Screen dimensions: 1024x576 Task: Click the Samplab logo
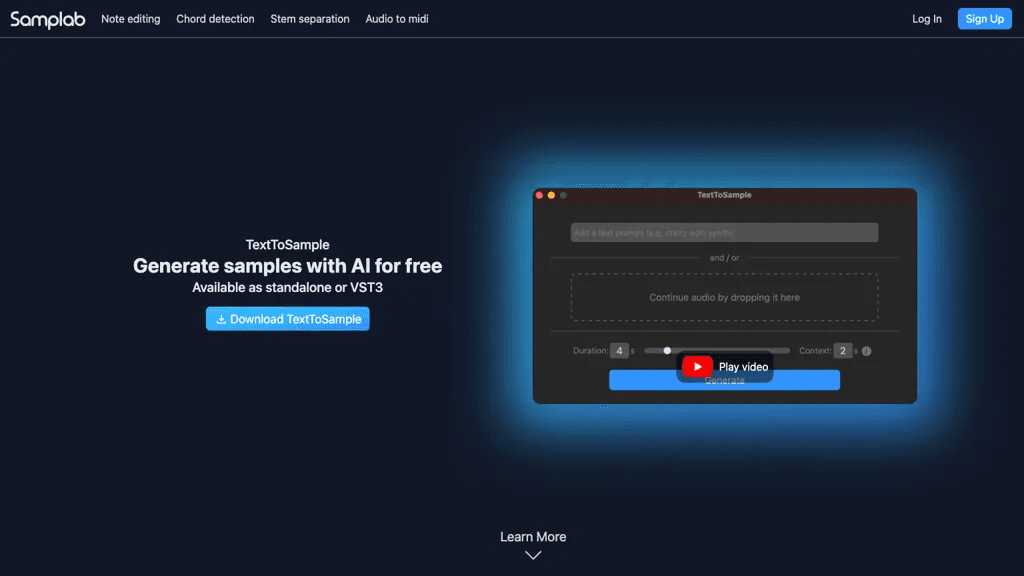[48, 19]
